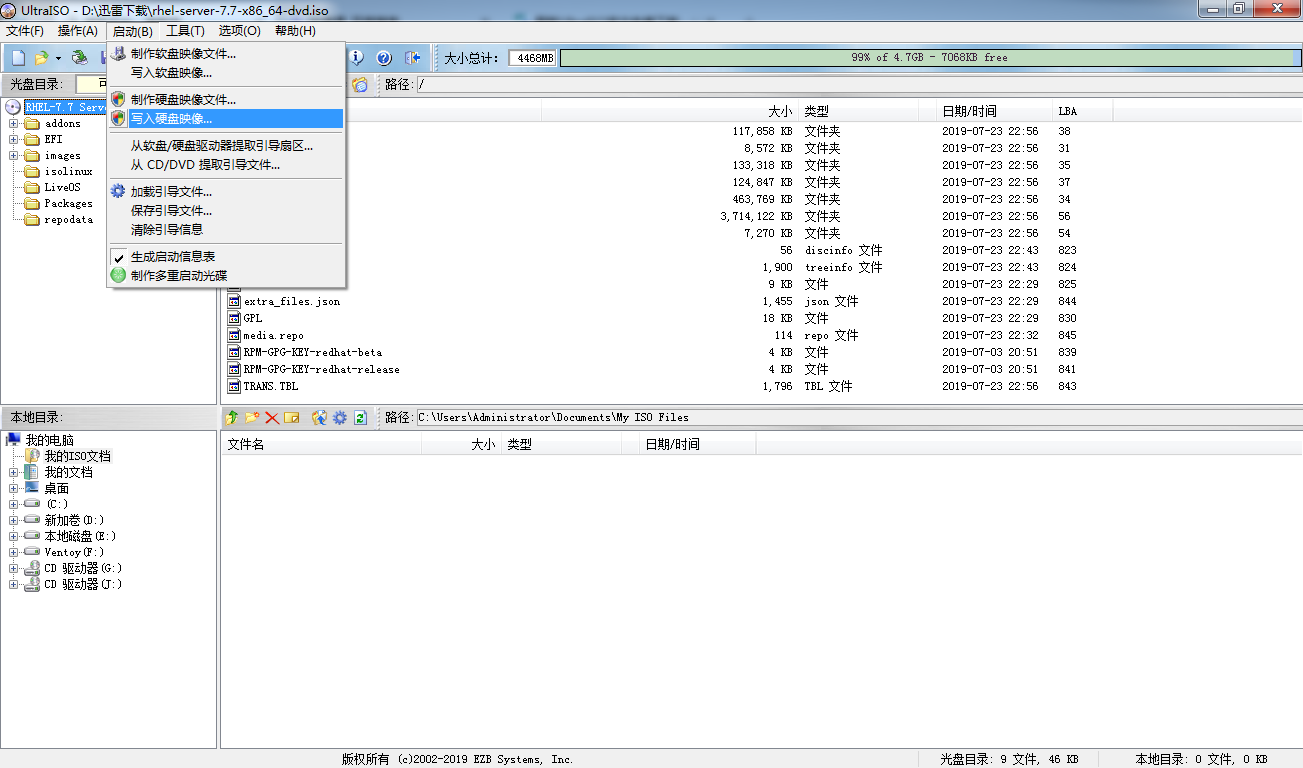The width and height of the screenshot is (1303, 768).
Task: Click the Help question-mark toolbar icon
Action: pos(384,58)
